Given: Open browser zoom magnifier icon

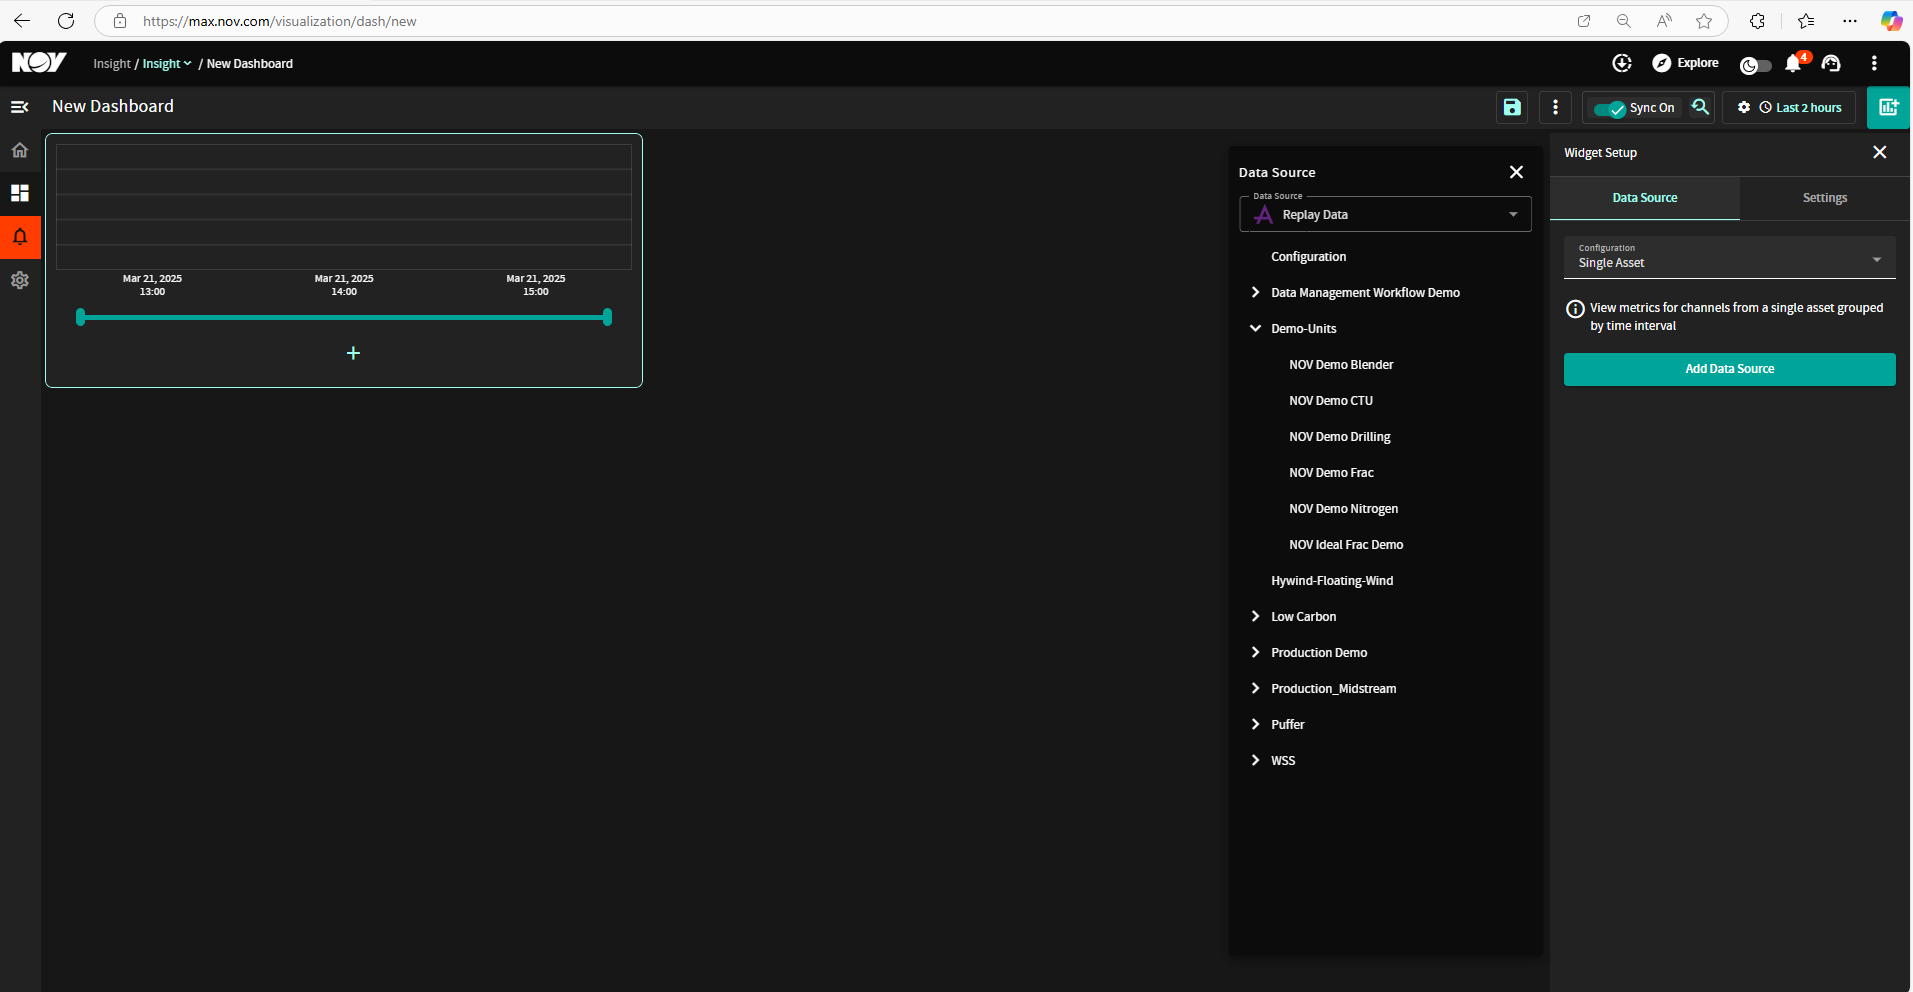Looking at the screenshot, I should tap(1624, 21).
